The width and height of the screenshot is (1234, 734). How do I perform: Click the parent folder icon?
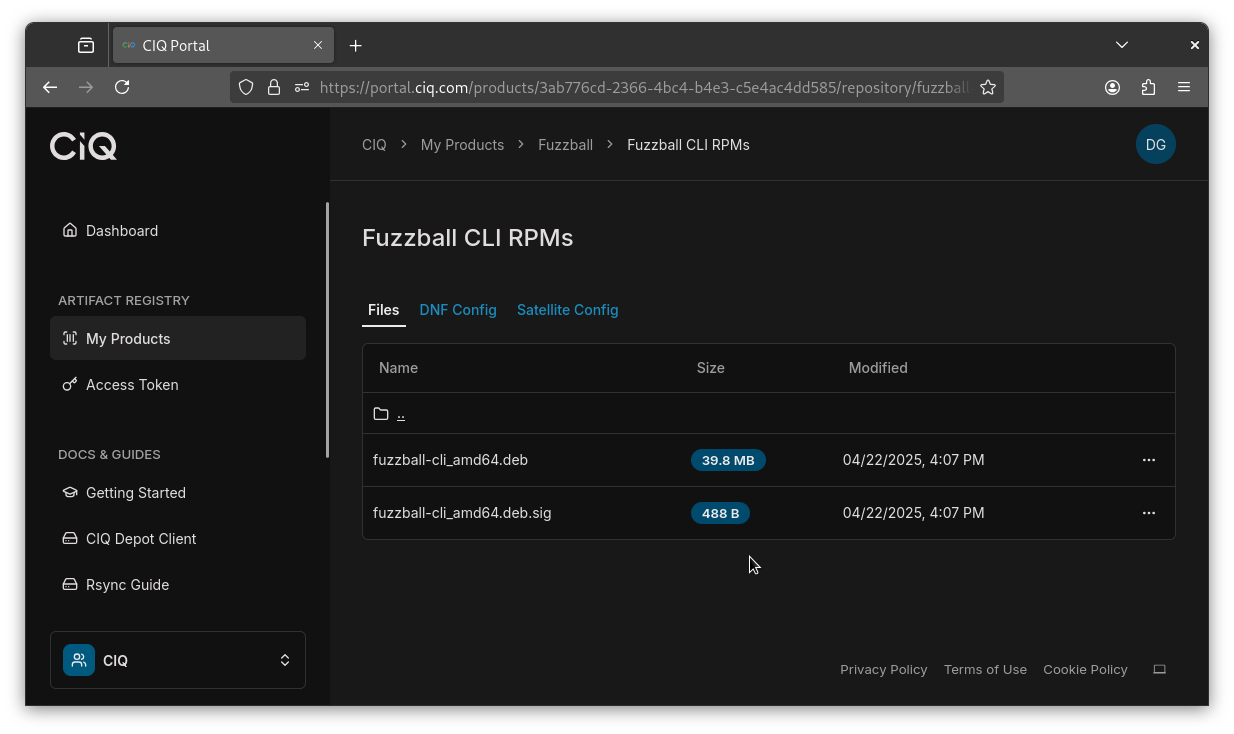point(381,414)
